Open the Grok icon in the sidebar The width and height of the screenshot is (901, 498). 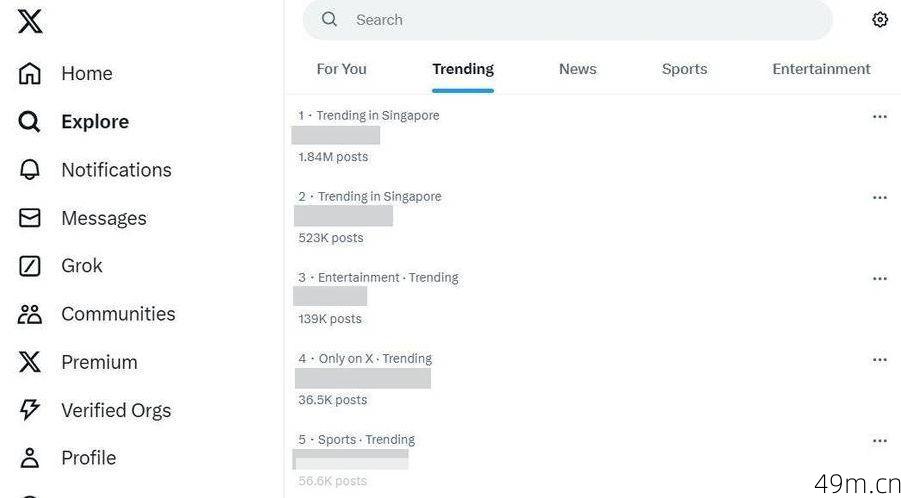click(x=29, y=266)
